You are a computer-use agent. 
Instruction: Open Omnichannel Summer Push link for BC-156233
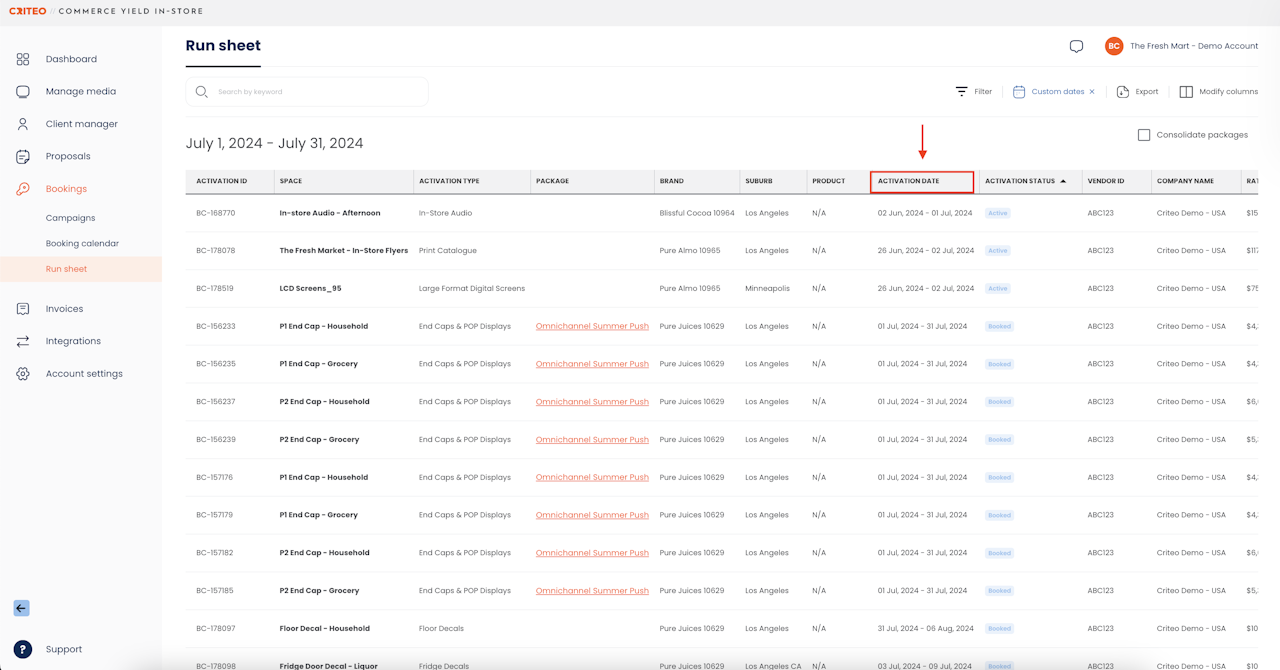(x=592, y=326)
